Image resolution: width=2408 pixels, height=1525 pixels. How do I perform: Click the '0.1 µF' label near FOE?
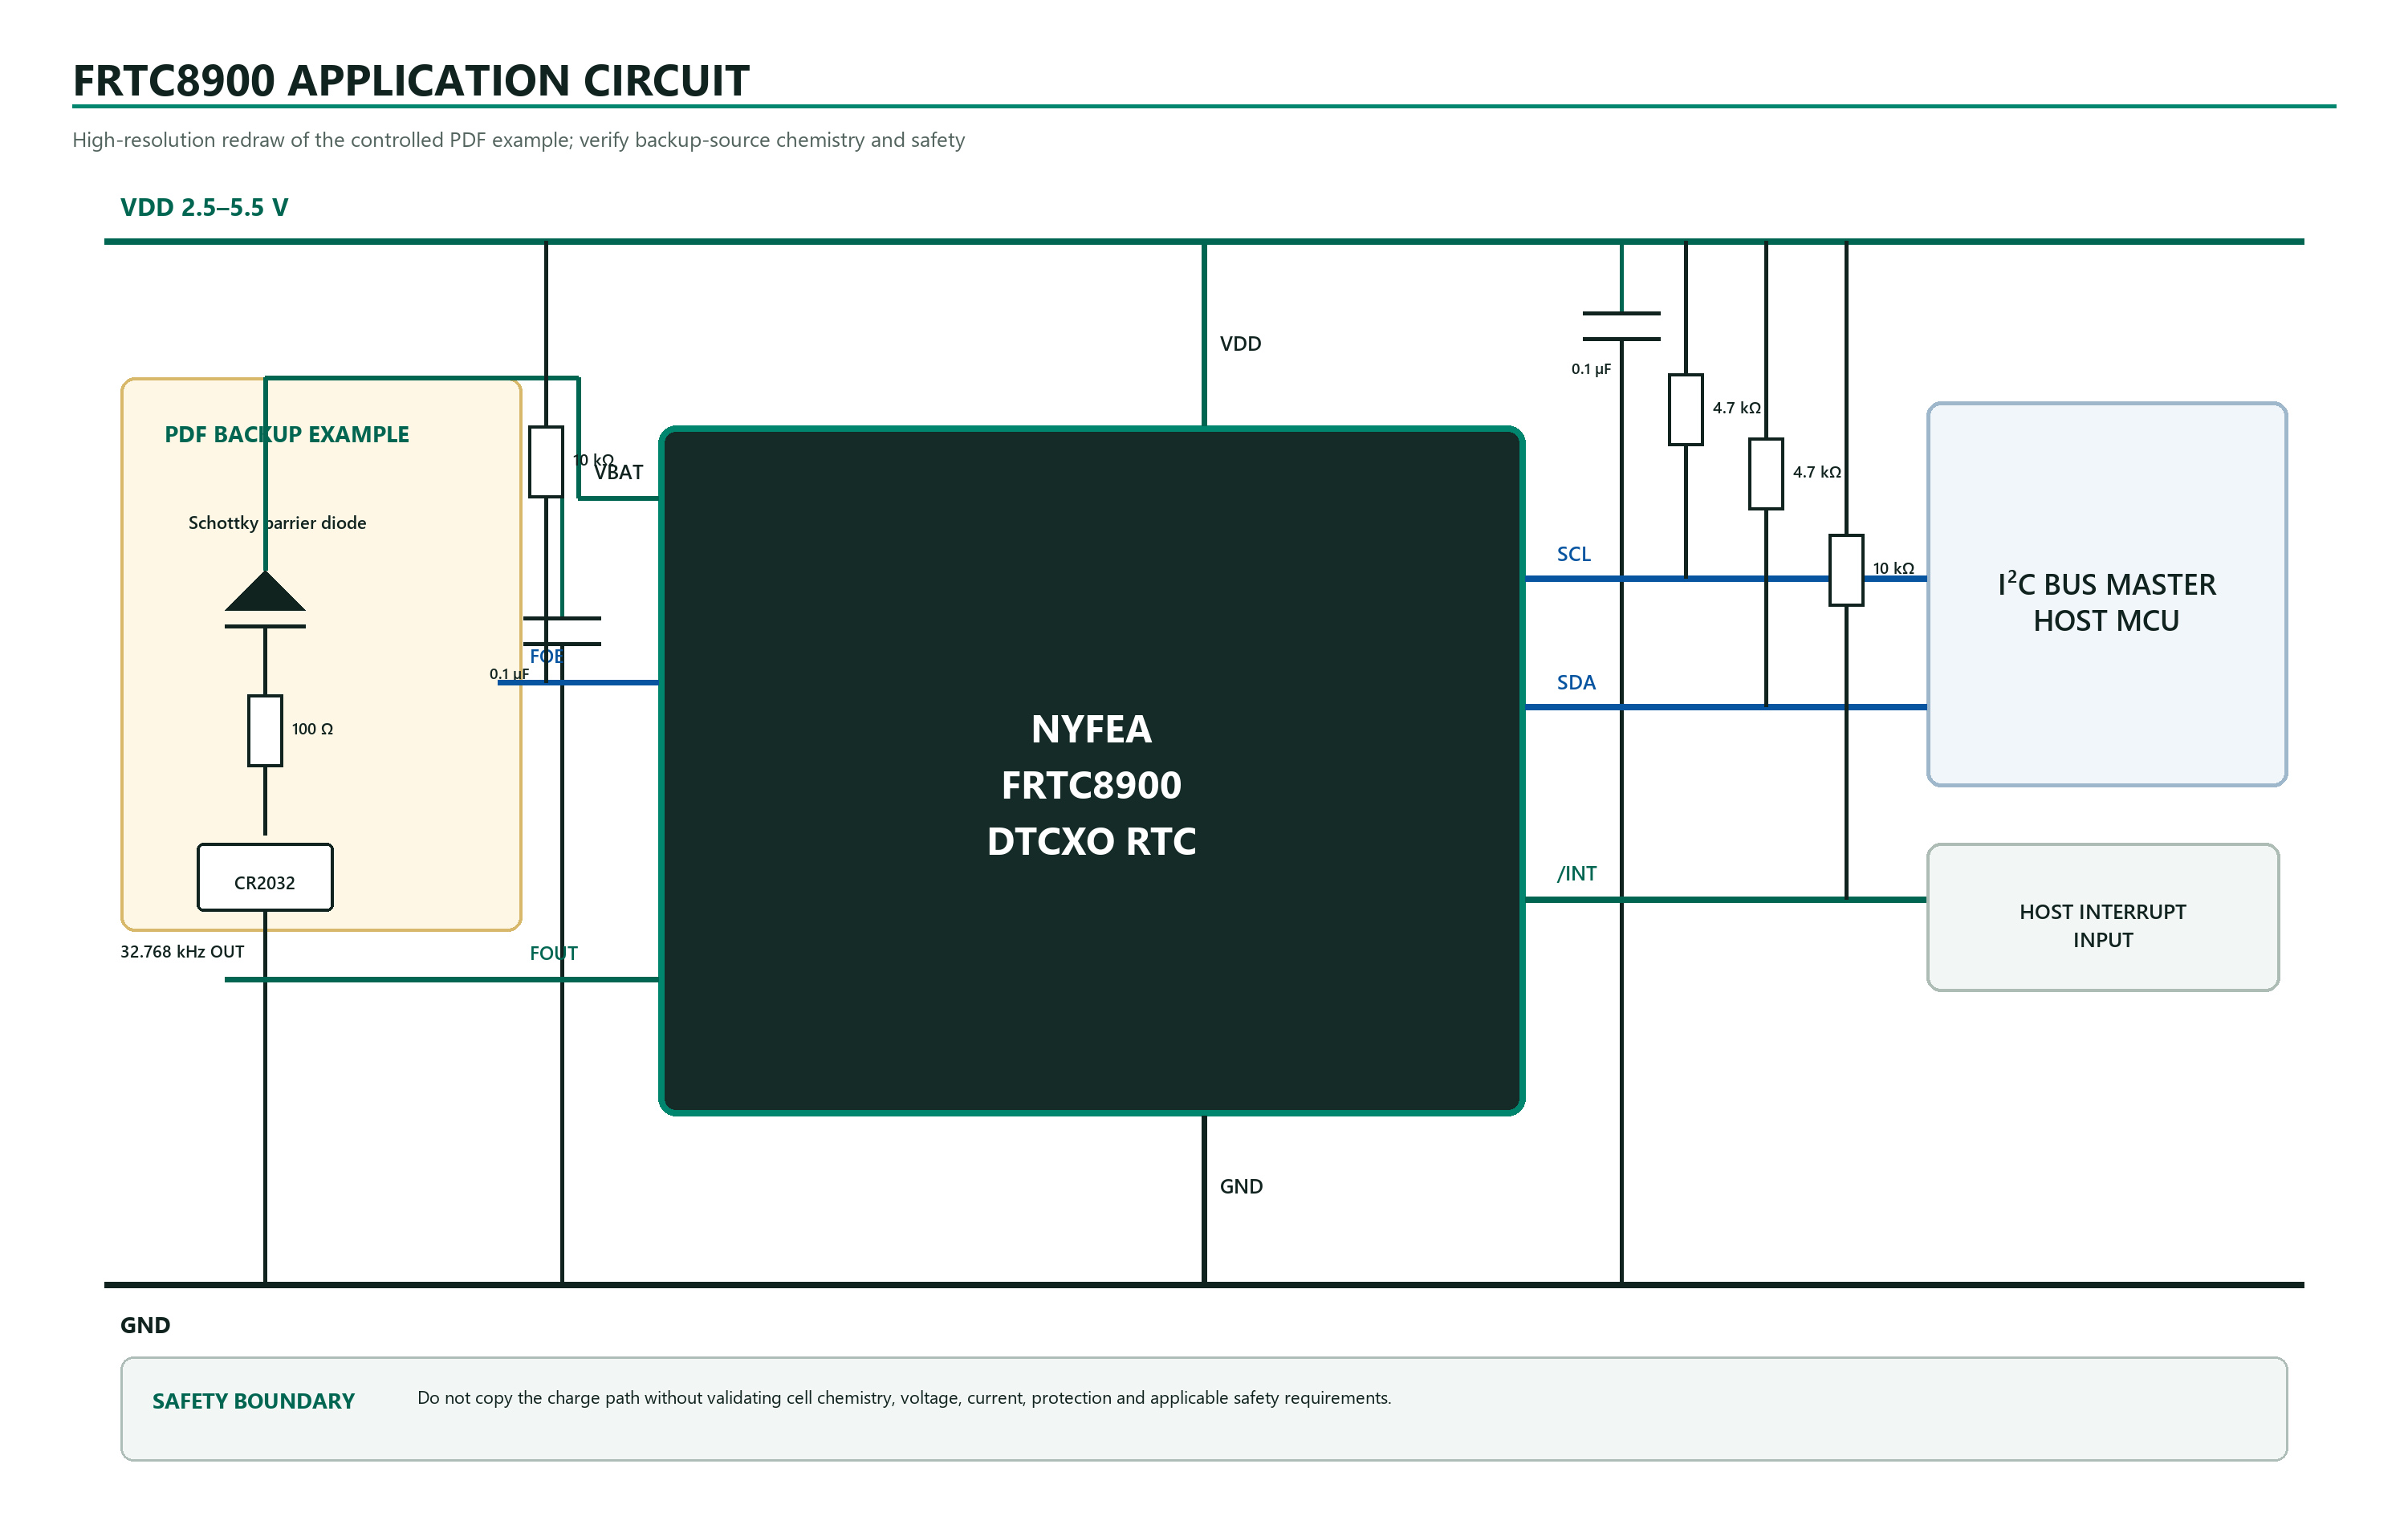click(509, 674)
